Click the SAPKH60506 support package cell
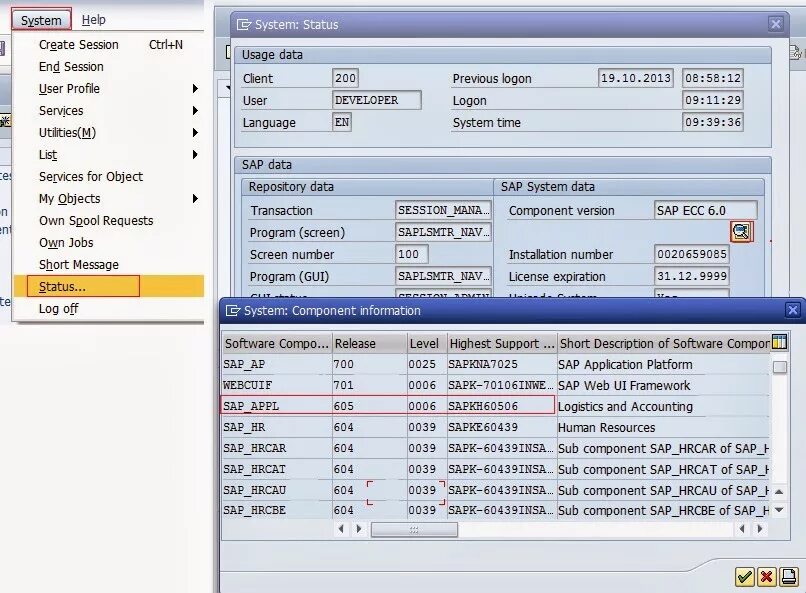The image size is (806, 593). point(501,406)
